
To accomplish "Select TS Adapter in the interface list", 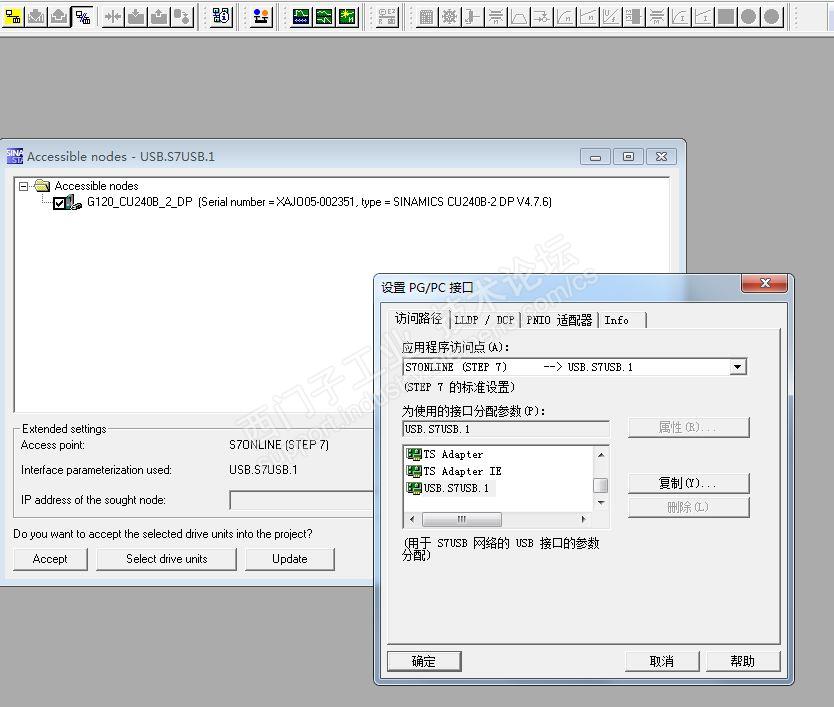I will coord(446,454).
